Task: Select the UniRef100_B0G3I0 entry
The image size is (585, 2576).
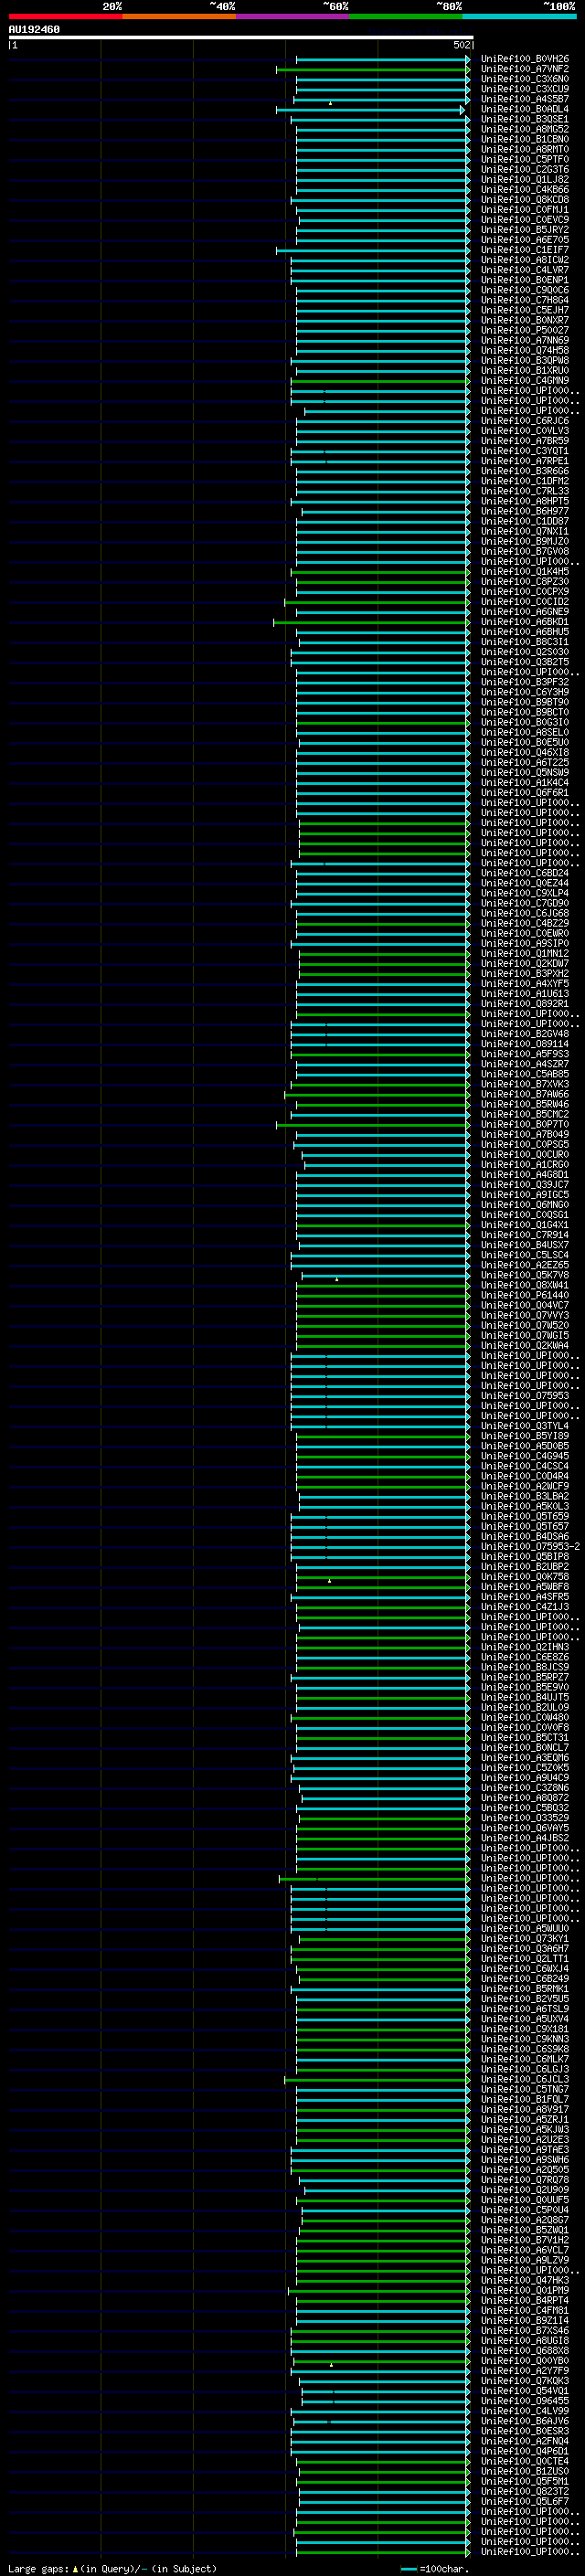Action: [x=525, y=722]
